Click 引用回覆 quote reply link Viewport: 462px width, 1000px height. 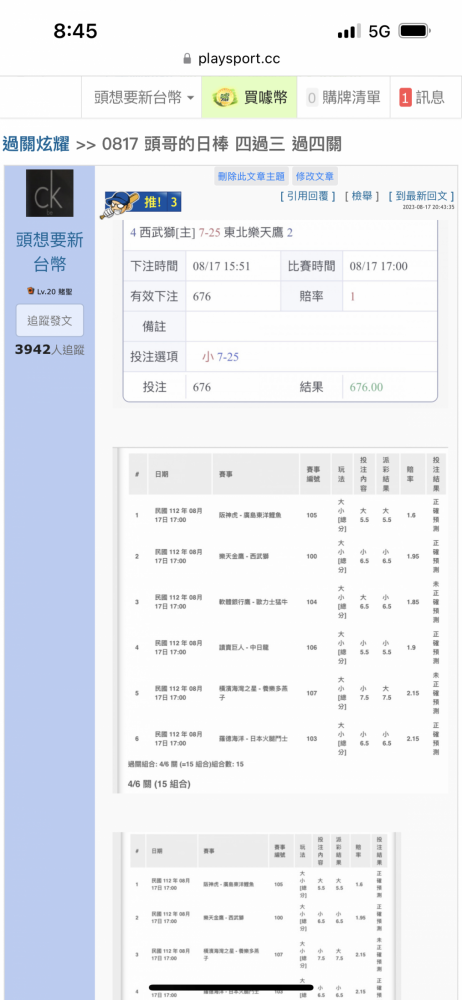(308, 196)
